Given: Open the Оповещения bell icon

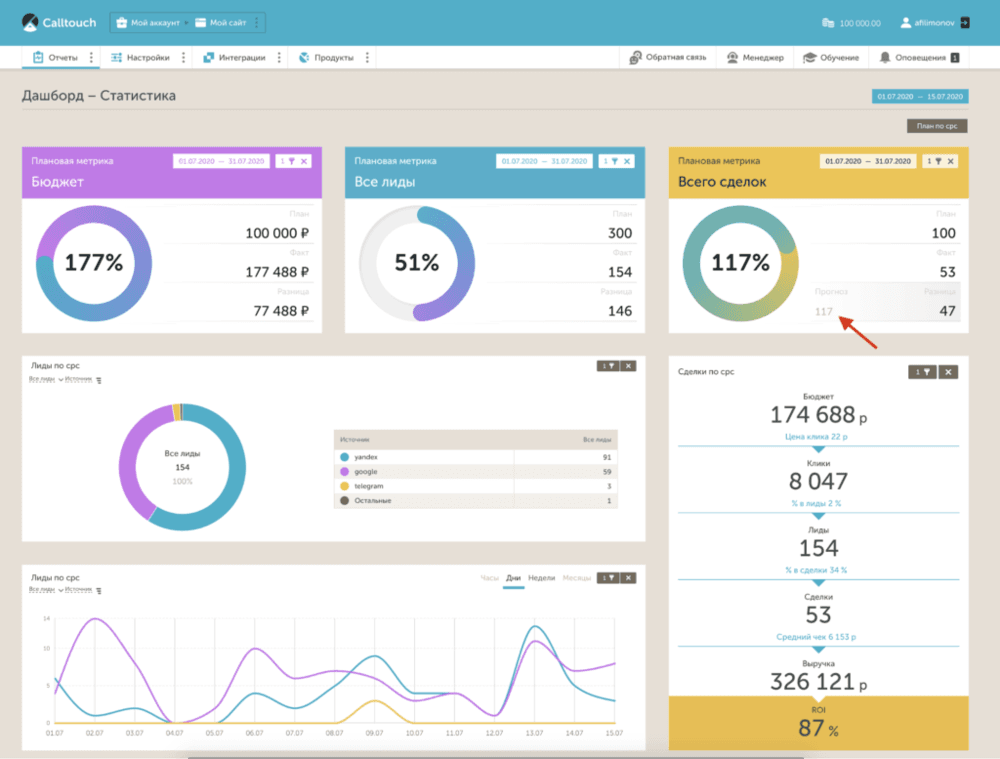Looking at the screenshot, I should coord(885,57).
